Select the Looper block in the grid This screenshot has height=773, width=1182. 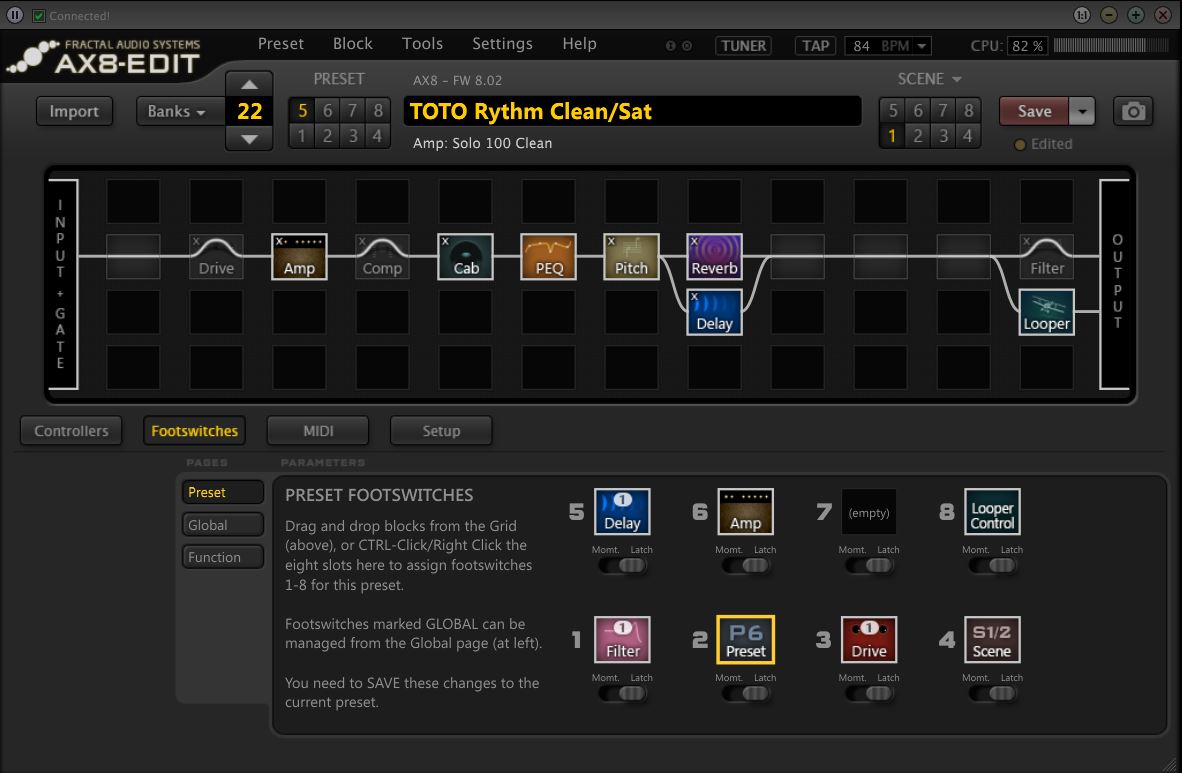pyautogui.click(x=1046, y=311)
